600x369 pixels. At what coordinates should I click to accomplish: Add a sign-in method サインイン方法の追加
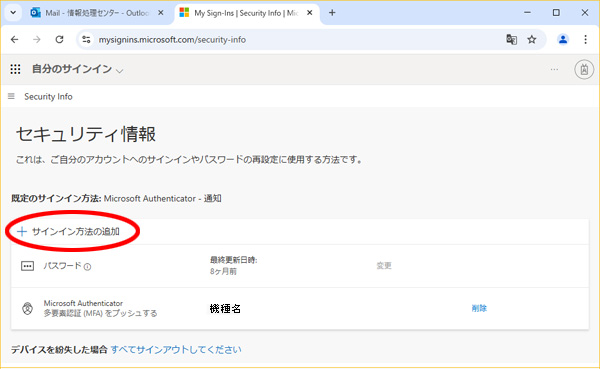[69, 232]
